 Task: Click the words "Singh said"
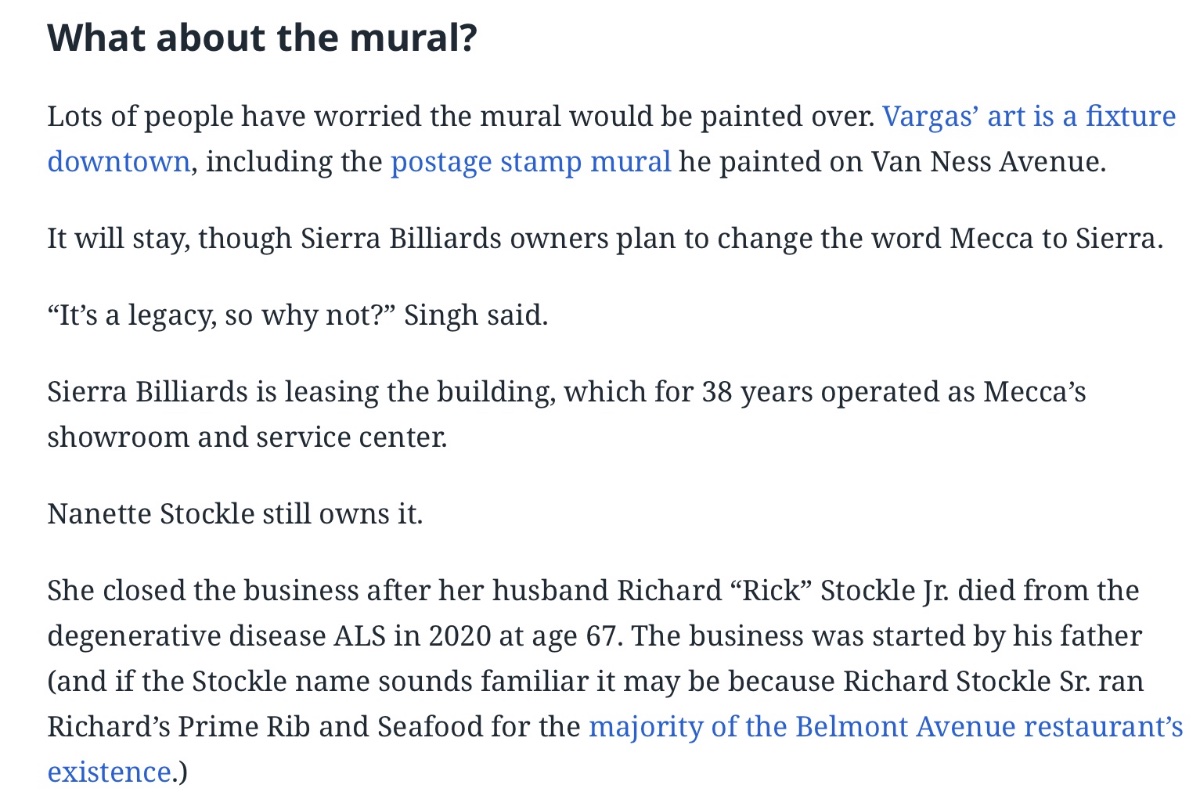pyautogui.click(x=476, y=317)
